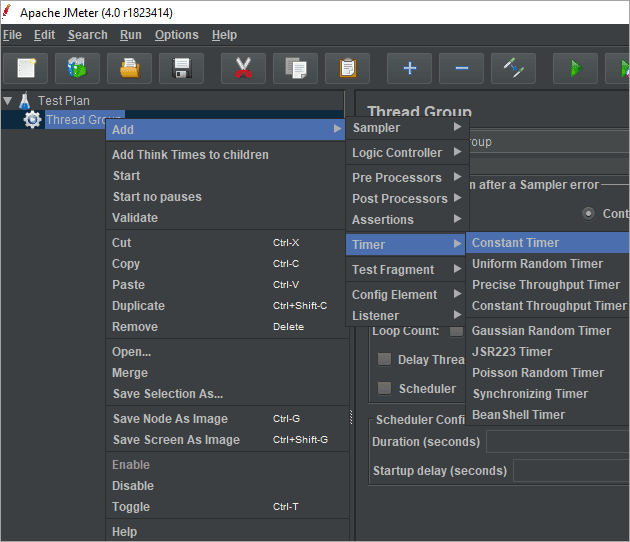Choose Remove in the context menu
The width and height of the screenshot is (630, 542).
pyautogui.click(x=227, y=327)
